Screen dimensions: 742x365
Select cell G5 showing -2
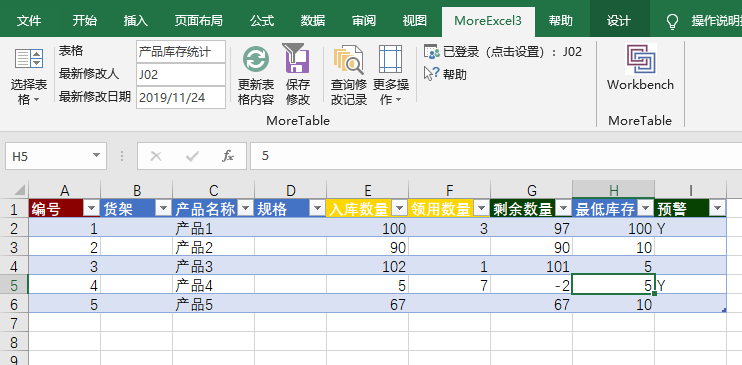pyautogui.click(x=531, y=285)
